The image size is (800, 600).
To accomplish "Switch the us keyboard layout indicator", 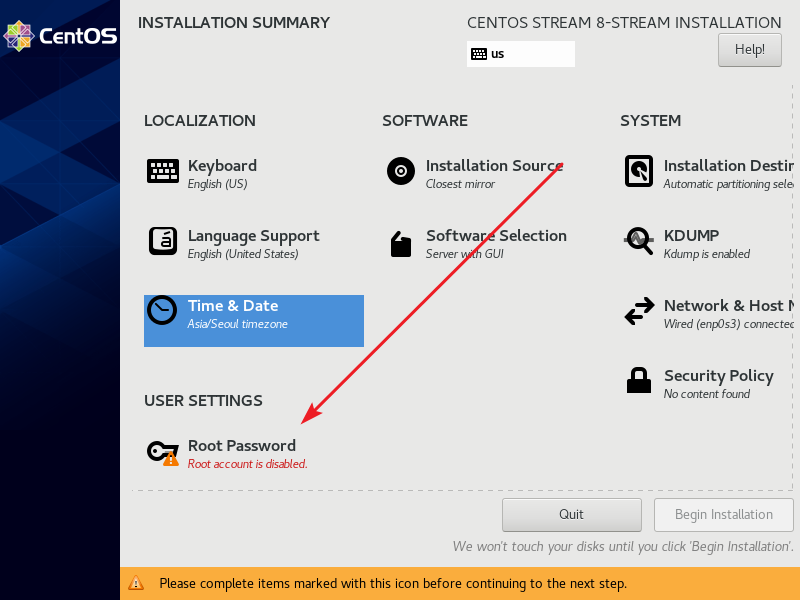I will [520, 54].
